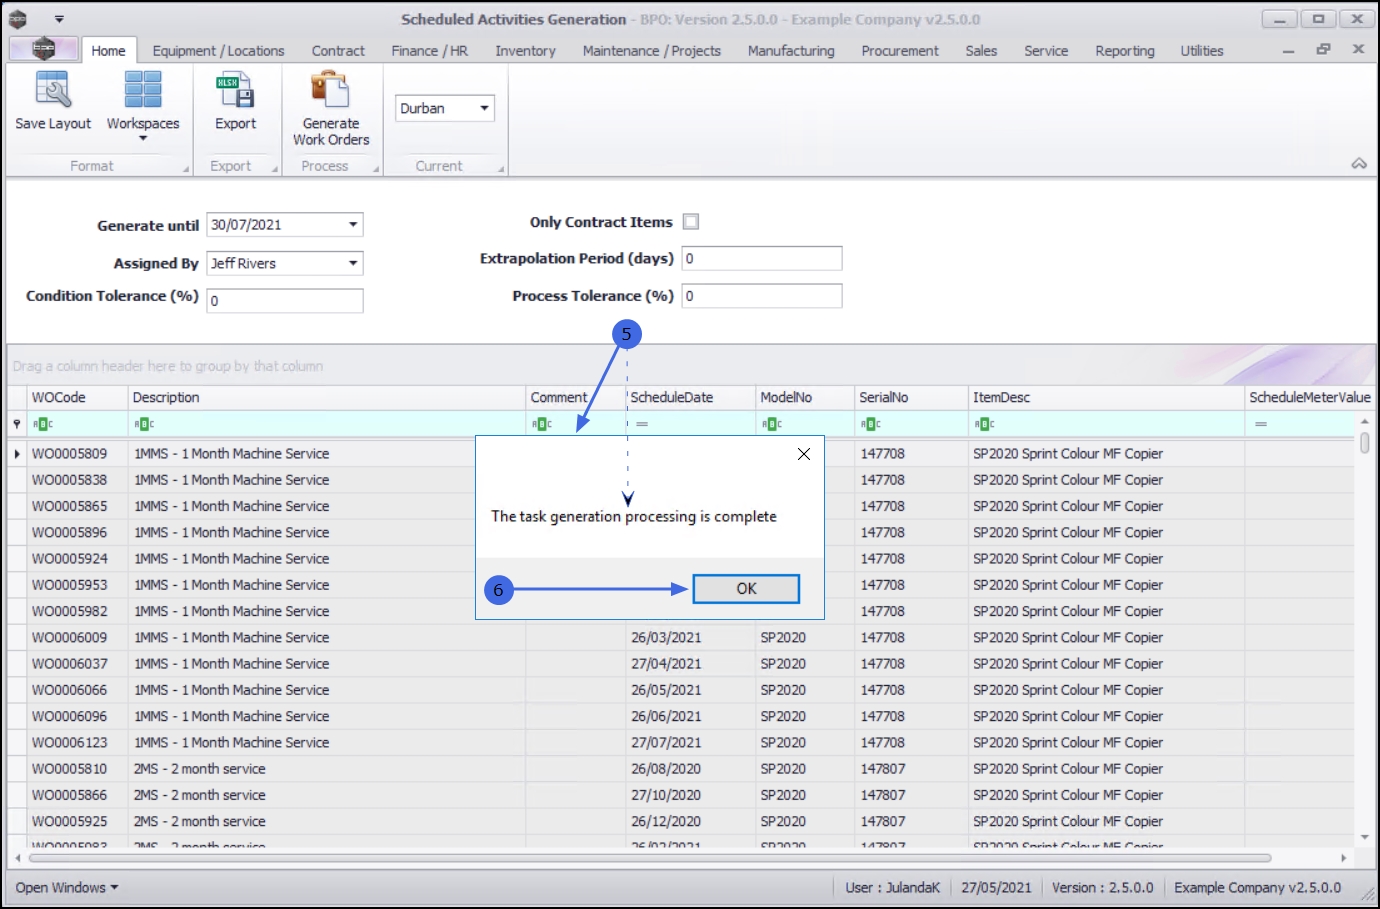Open the Maintenance / Projects tab

(651, 51)
